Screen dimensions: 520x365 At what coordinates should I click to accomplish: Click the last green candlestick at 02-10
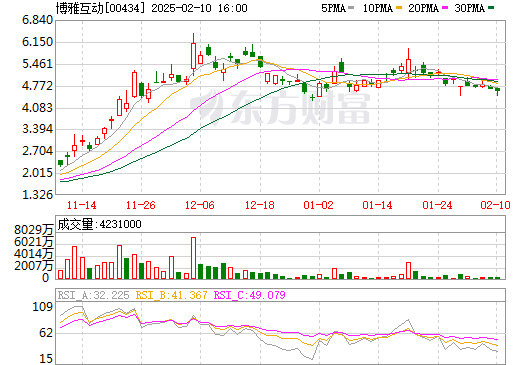498,90
